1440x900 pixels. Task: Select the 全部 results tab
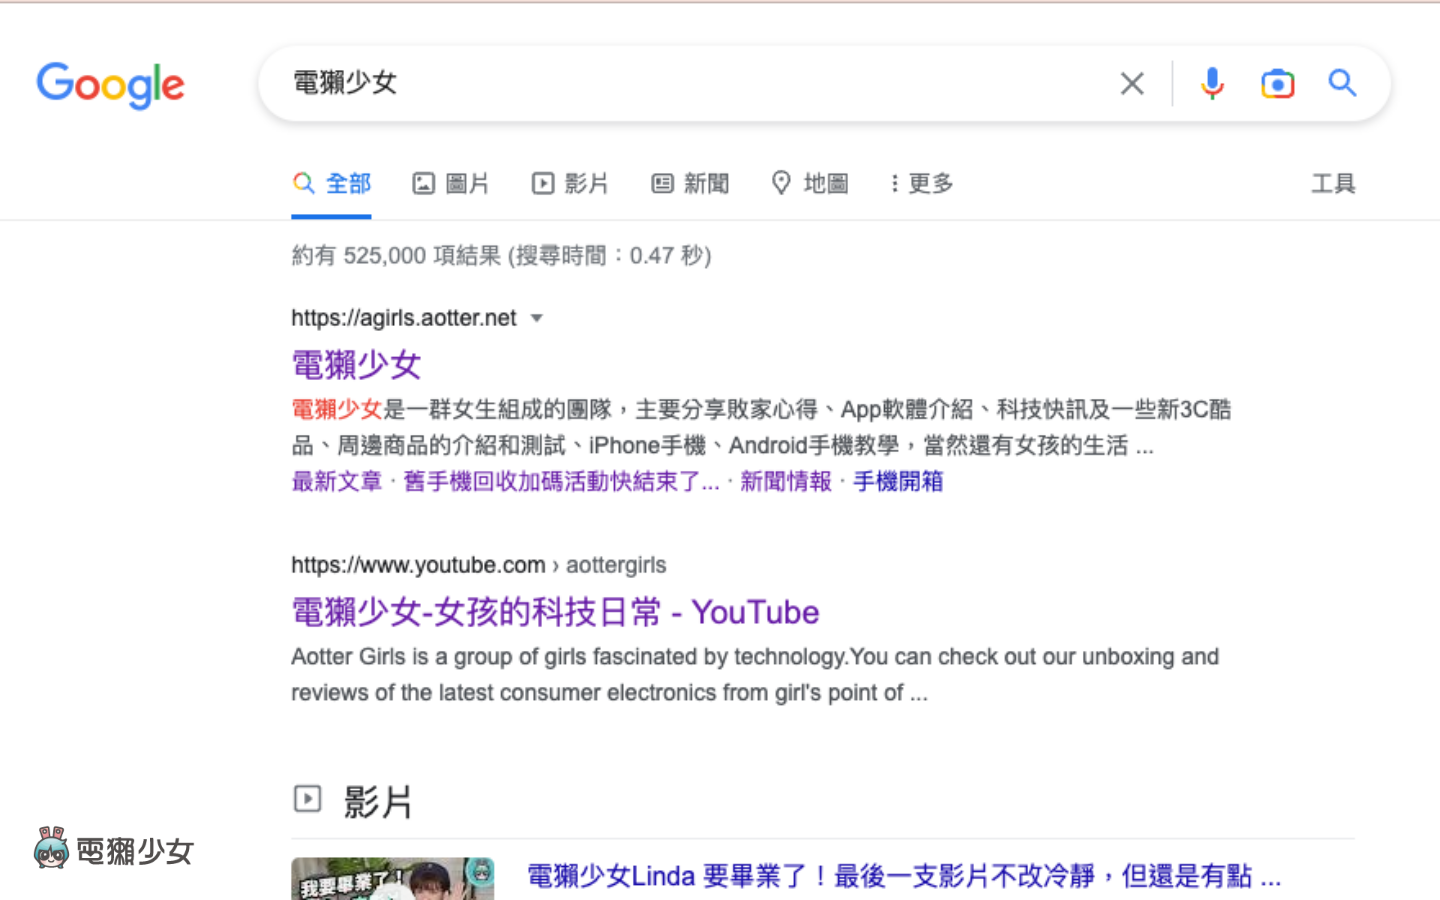click(331, 183)
